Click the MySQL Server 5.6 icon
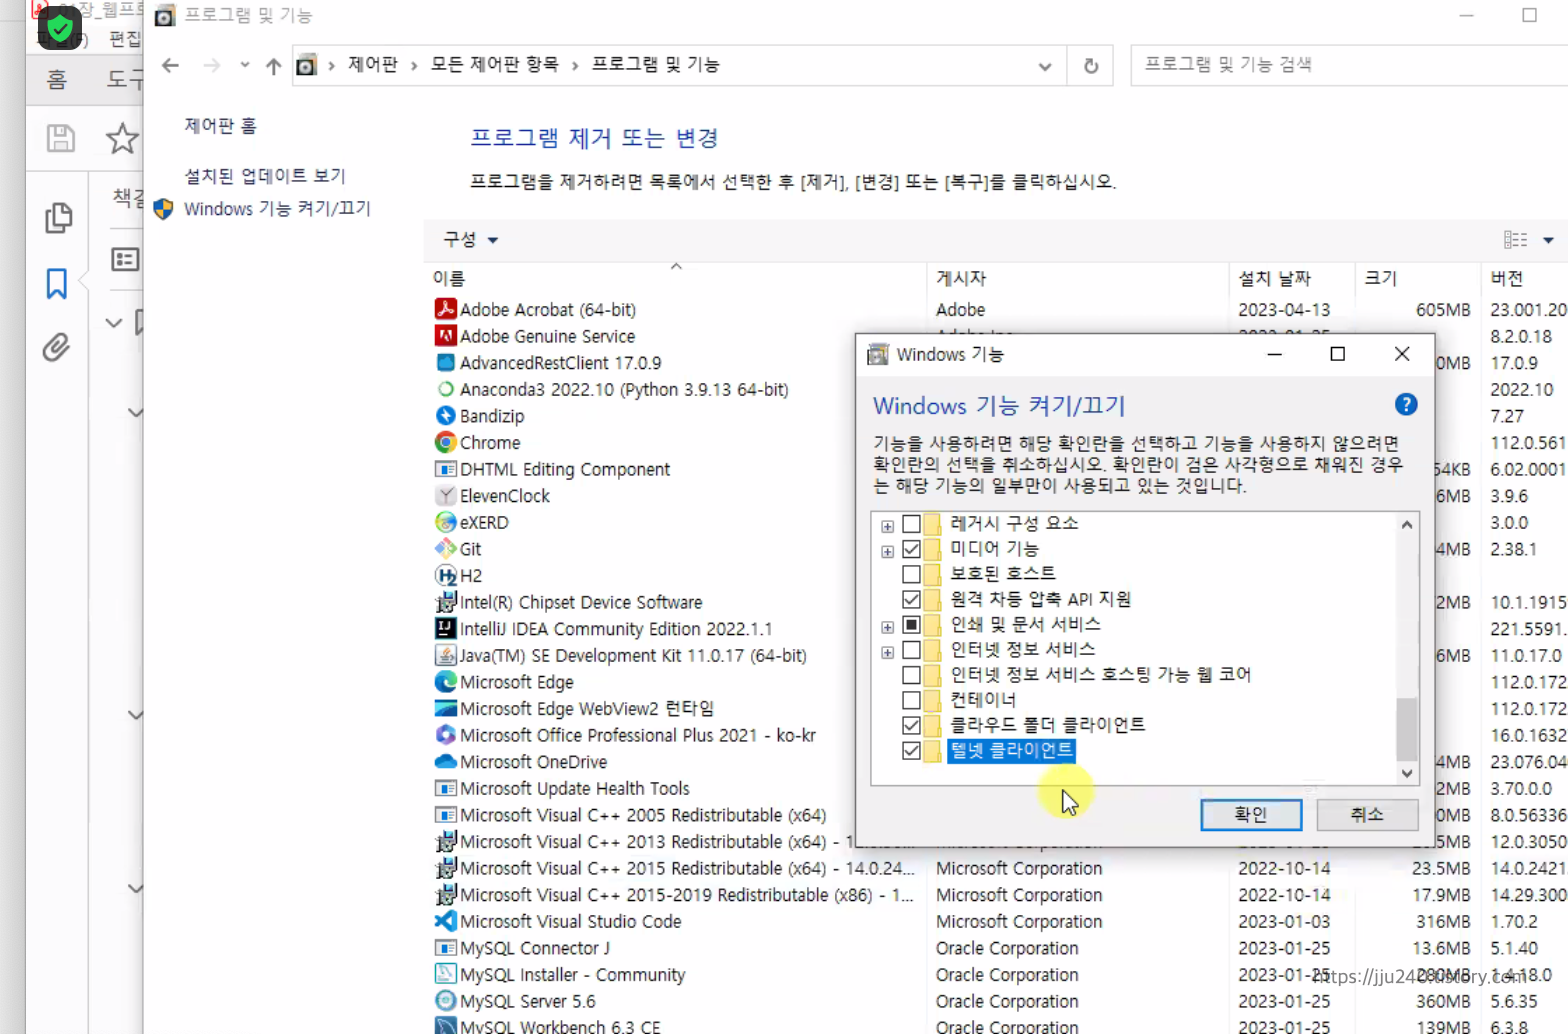The width and height of the screenshot is (1568, 1034). click(445, 1001)
